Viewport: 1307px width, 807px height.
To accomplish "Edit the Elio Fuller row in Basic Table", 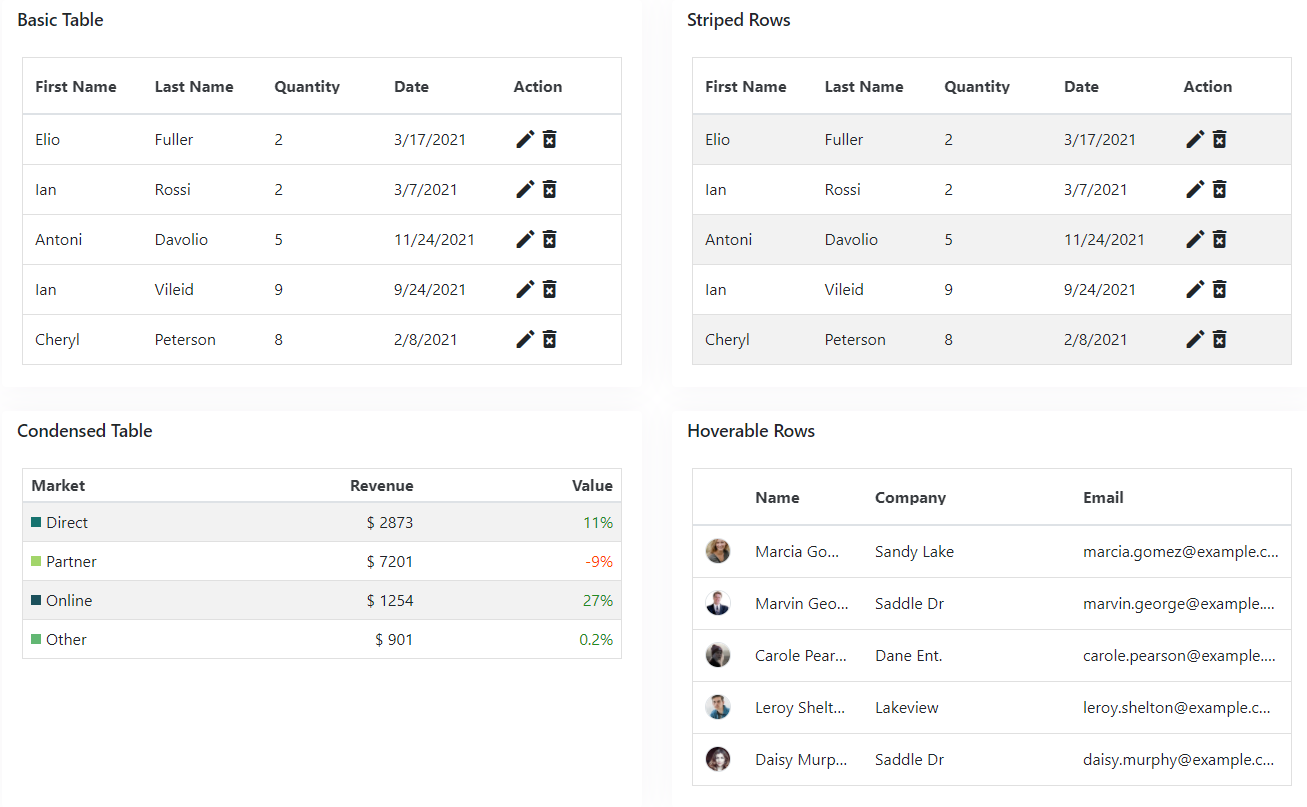I will [525, 139].
